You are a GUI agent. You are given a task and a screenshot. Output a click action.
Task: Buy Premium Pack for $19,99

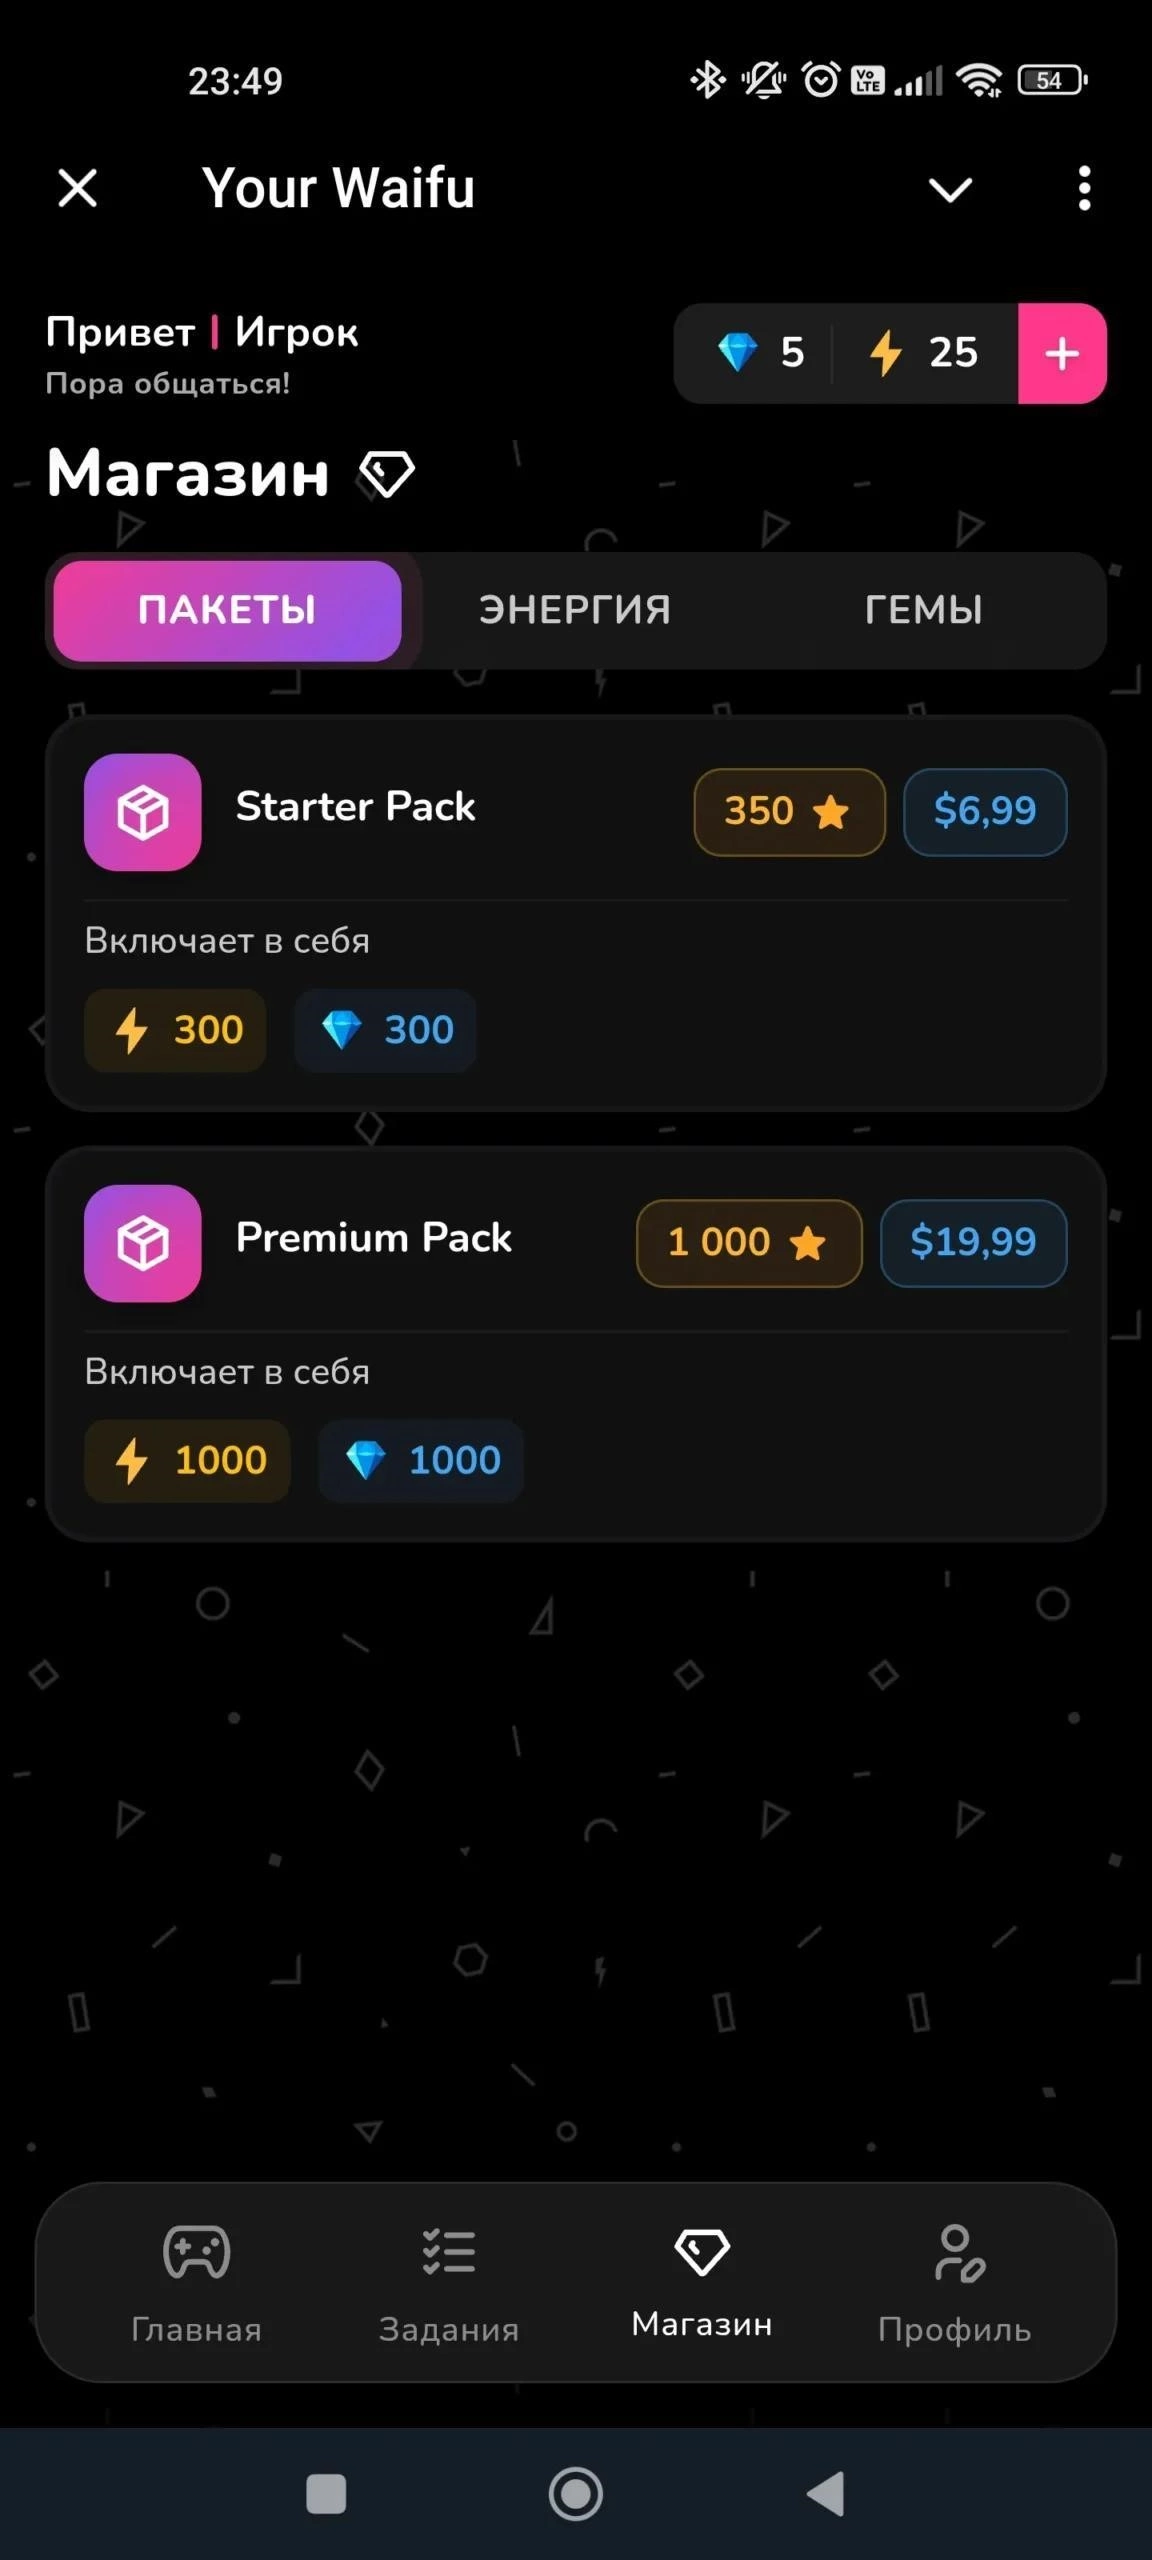pyautogui.click(x=972, y=1242)
